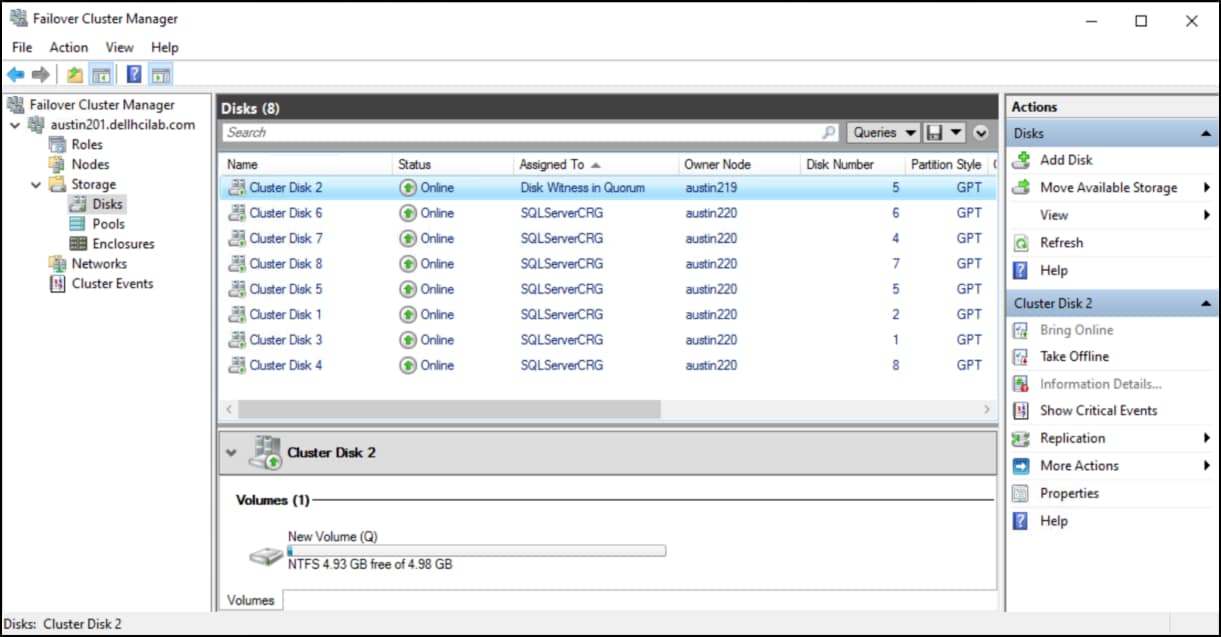Click the Up one level folder icon
Screen dimensions: 1221x637
(x=75, y=75)
